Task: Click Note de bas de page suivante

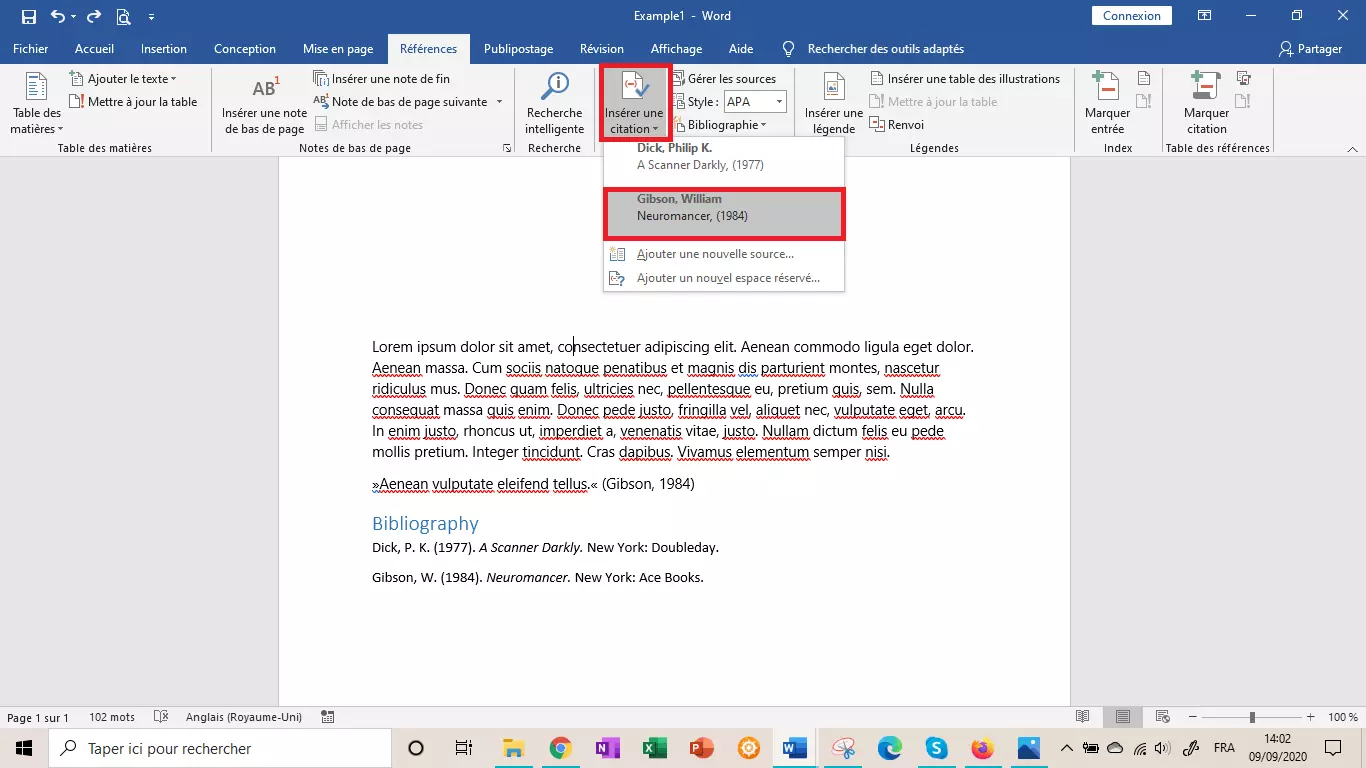Action: (x=401, y=102)
